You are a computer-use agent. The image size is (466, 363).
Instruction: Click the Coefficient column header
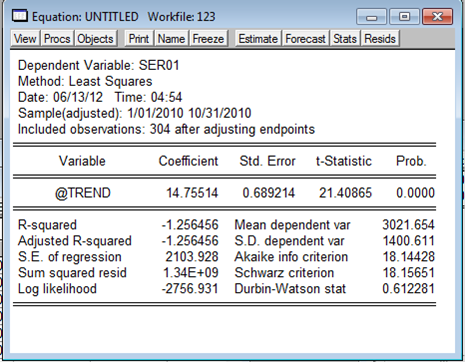click(x=189, y=161)
